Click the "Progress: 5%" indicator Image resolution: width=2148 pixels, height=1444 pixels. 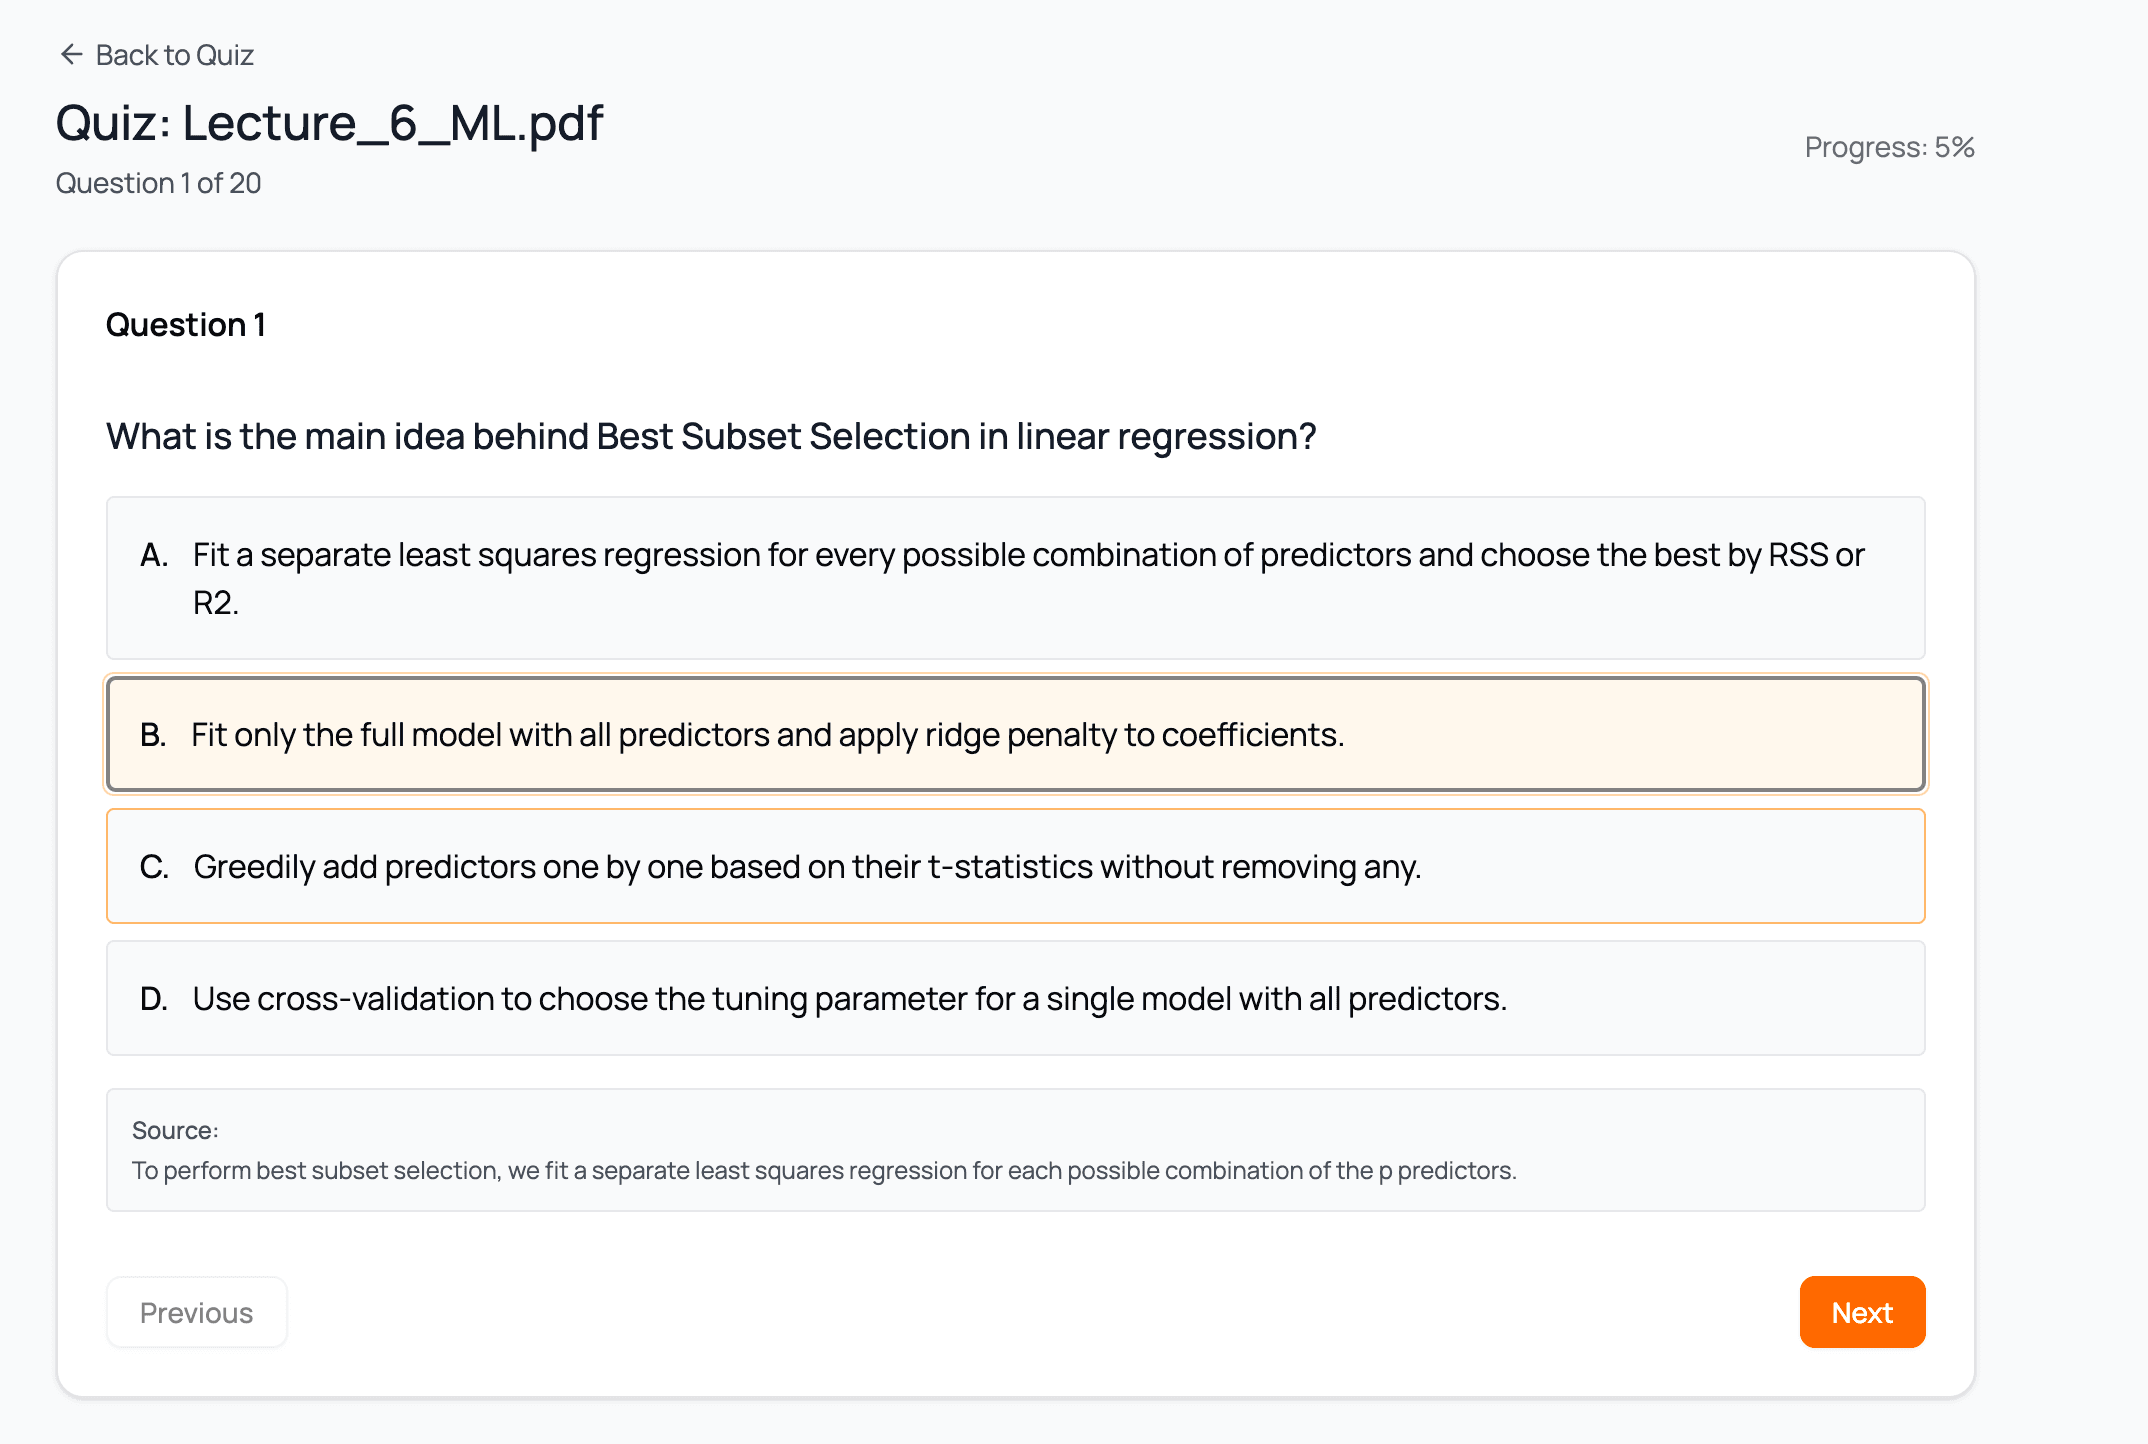(1888, 146)
